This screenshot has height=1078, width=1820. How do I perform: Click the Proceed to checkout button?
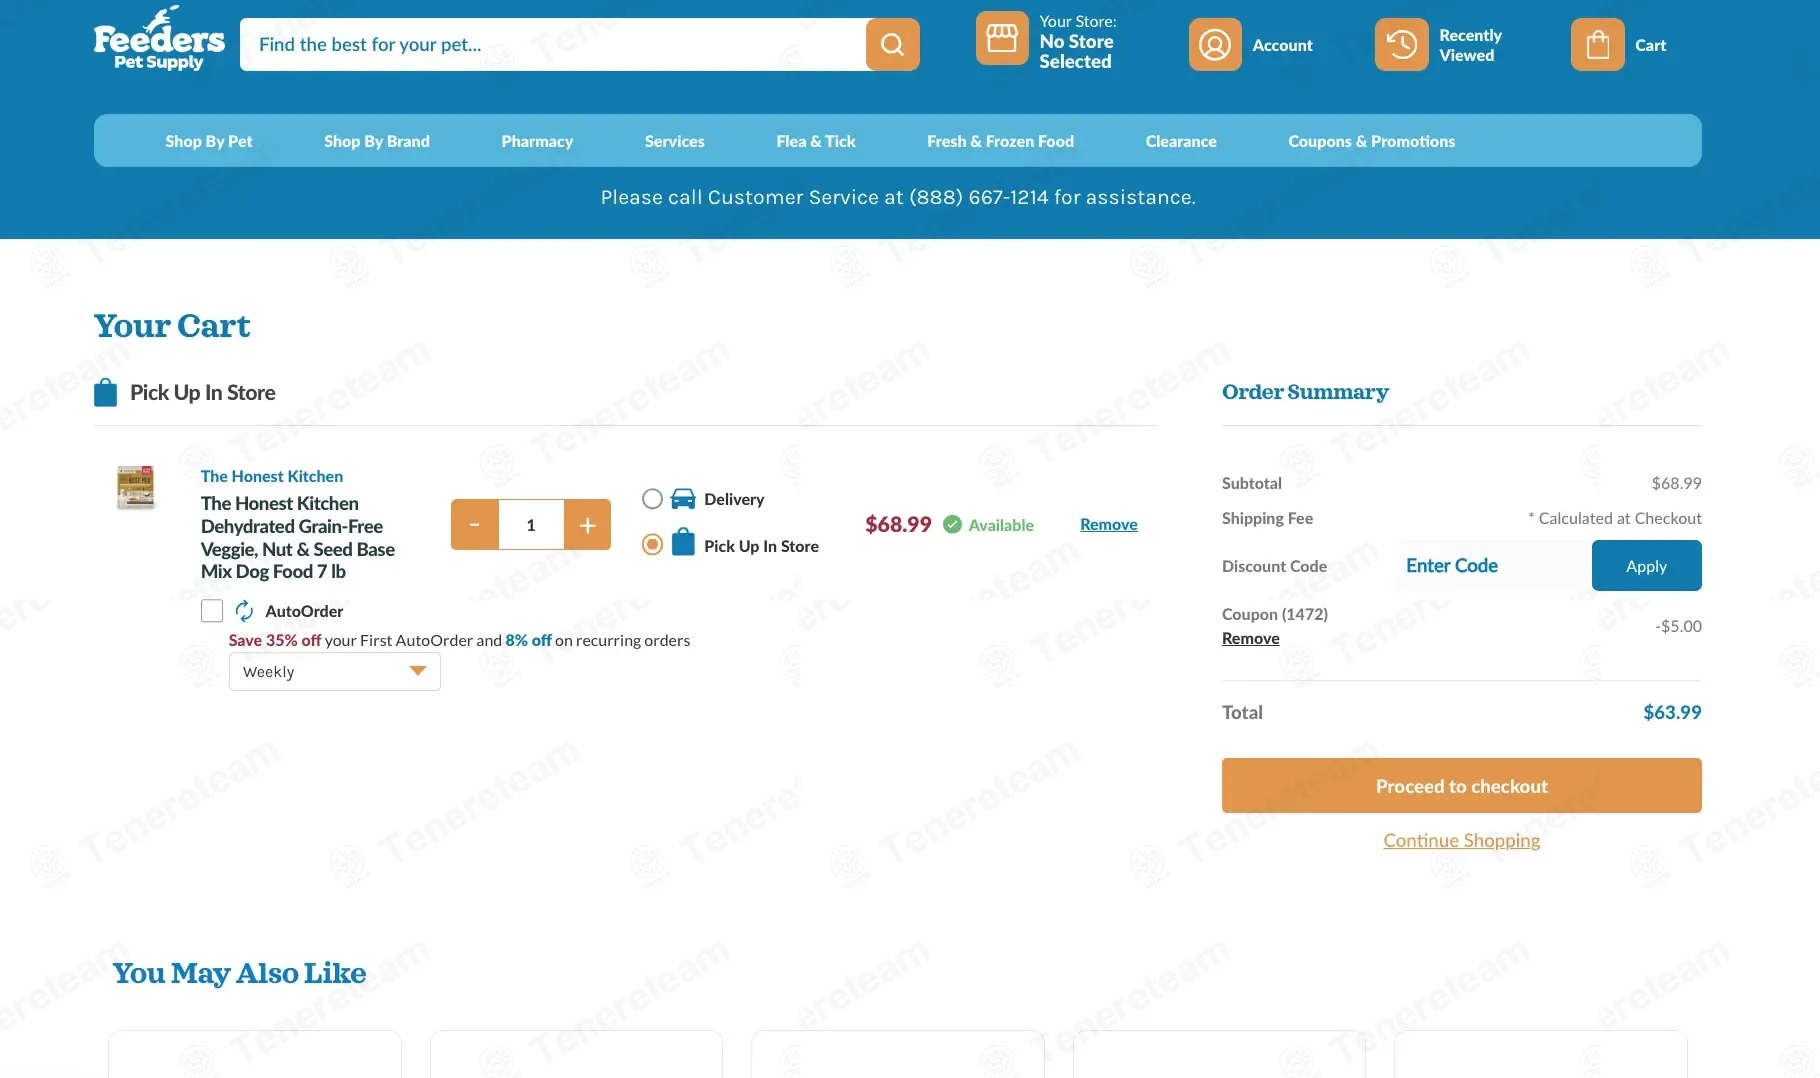1461,786
